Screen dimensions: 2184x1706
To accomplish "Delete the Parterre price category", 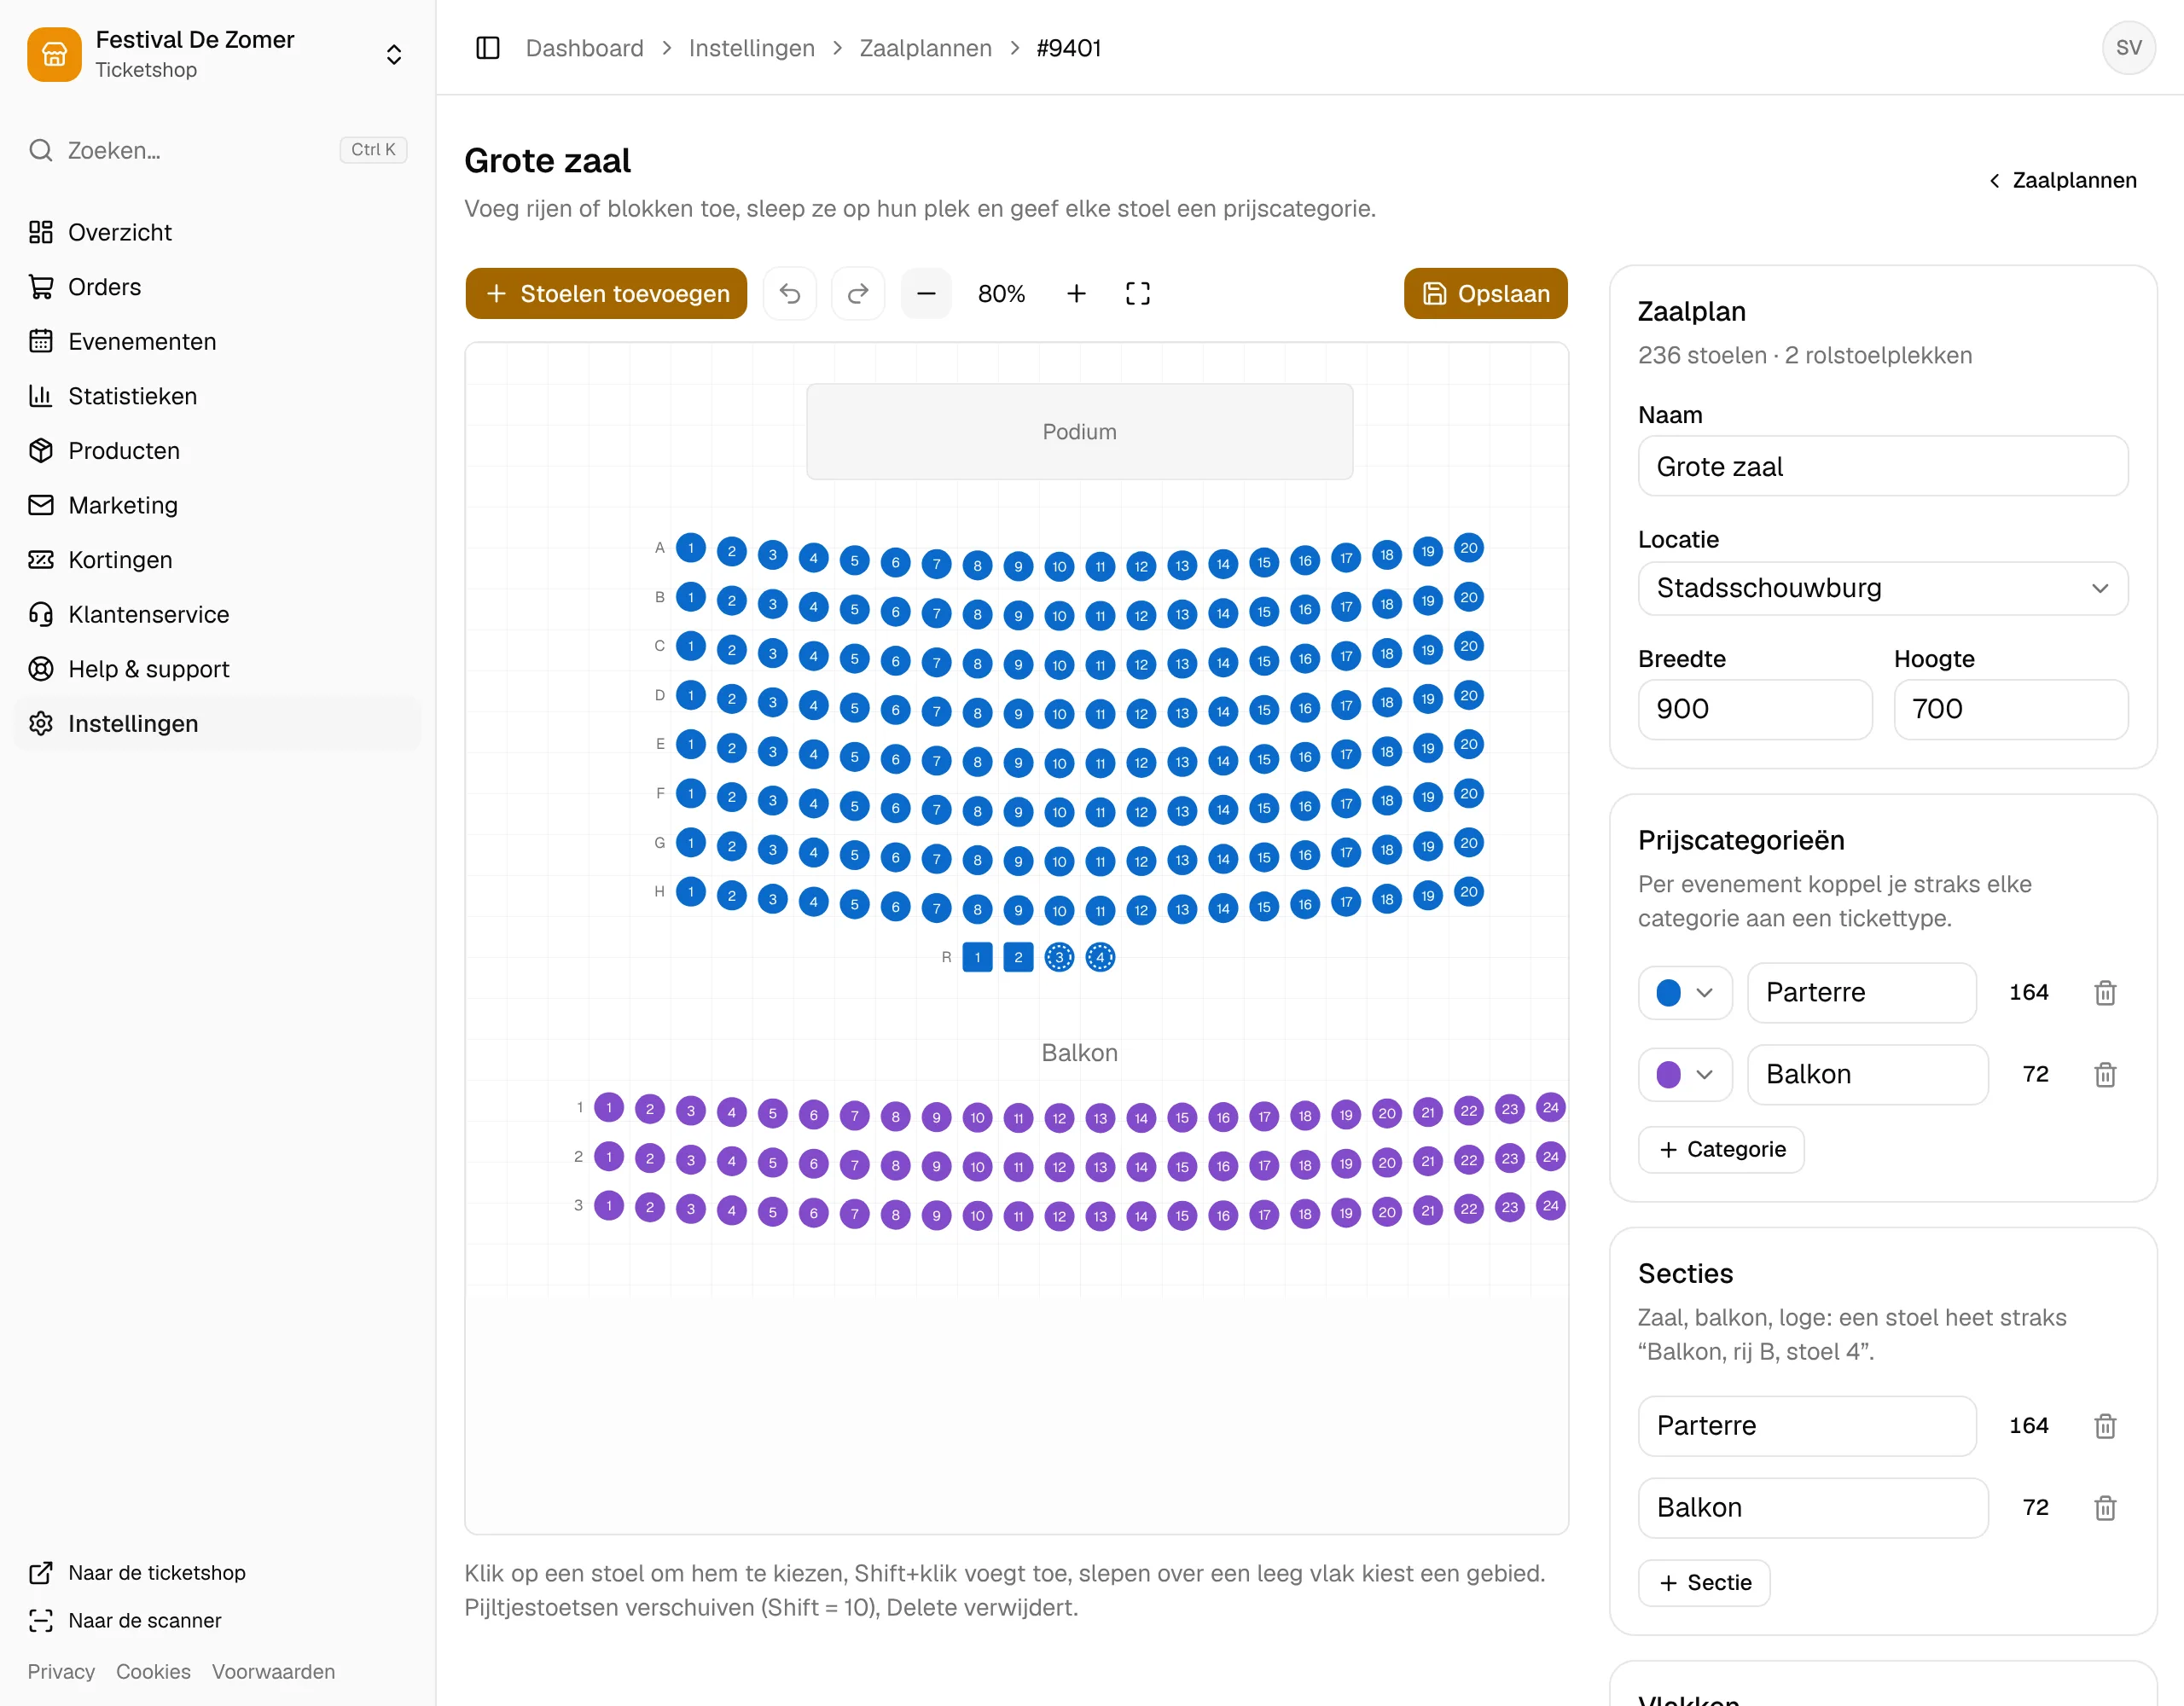I will pyautogui.click(x=2105, y=992).
